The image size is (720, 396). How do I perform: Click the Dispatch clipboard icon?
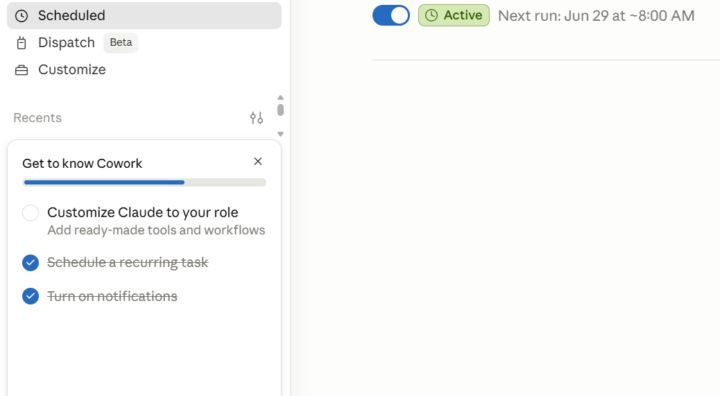pos(21,43)
